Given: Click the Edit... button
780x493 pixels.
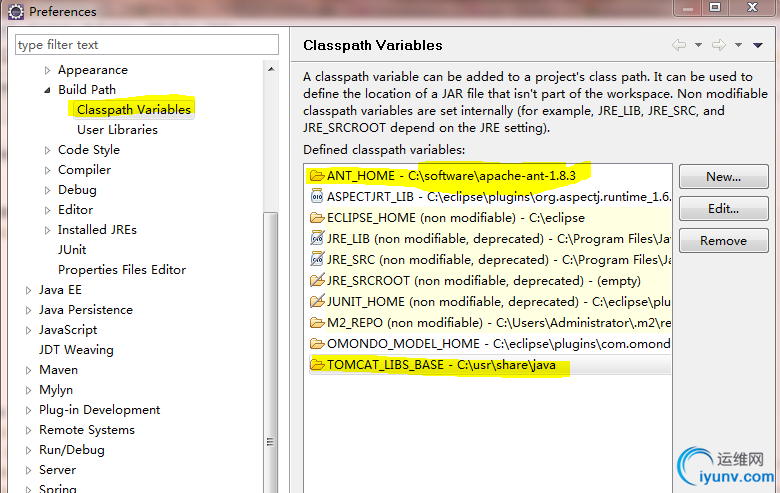Looking at the screenshot, I should tap(724, 208).
